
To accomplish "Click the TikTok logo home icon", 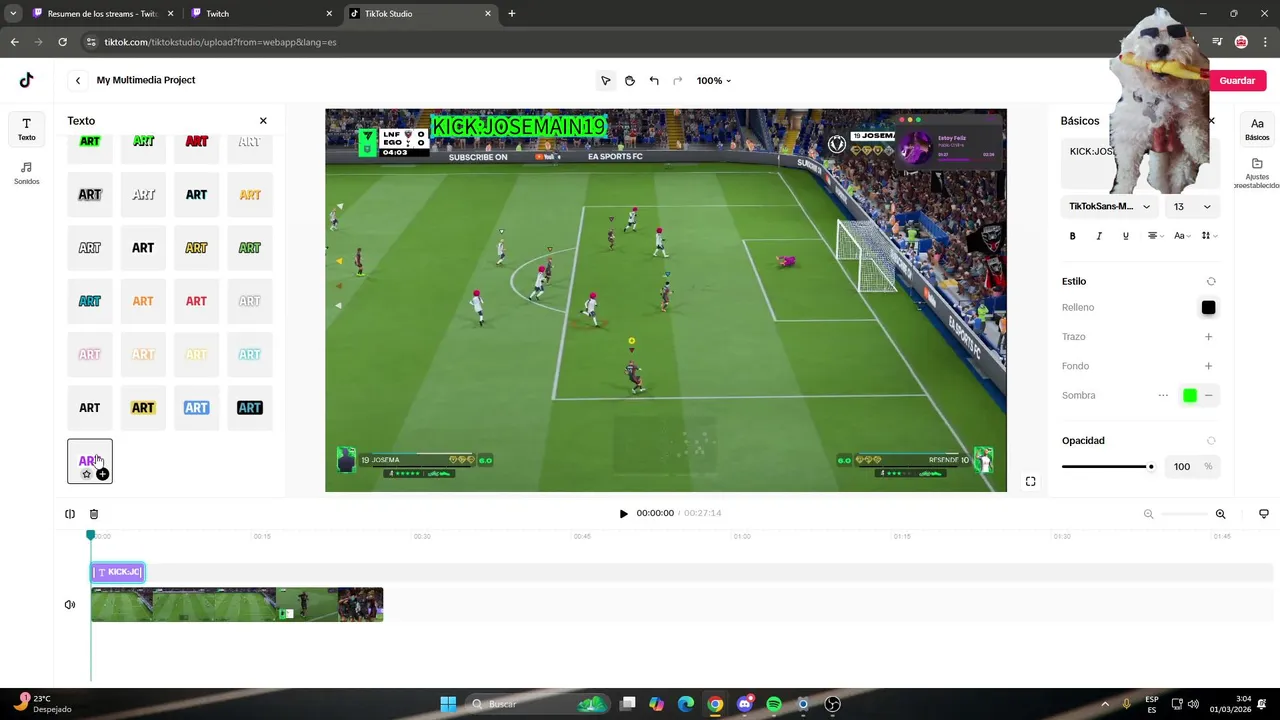I will 26,80.
